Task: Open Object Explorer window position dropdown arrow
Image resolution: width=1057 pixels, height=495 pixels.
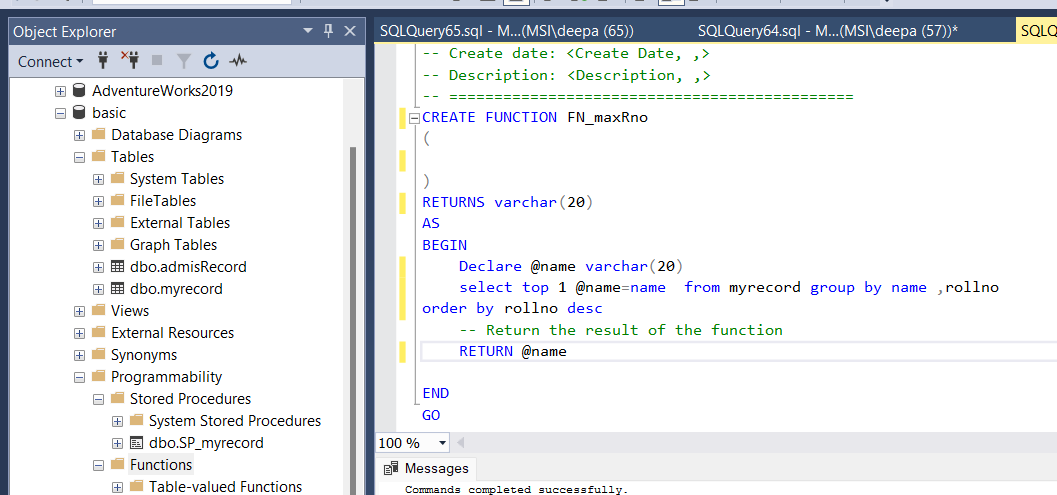Action: point(308,31)
